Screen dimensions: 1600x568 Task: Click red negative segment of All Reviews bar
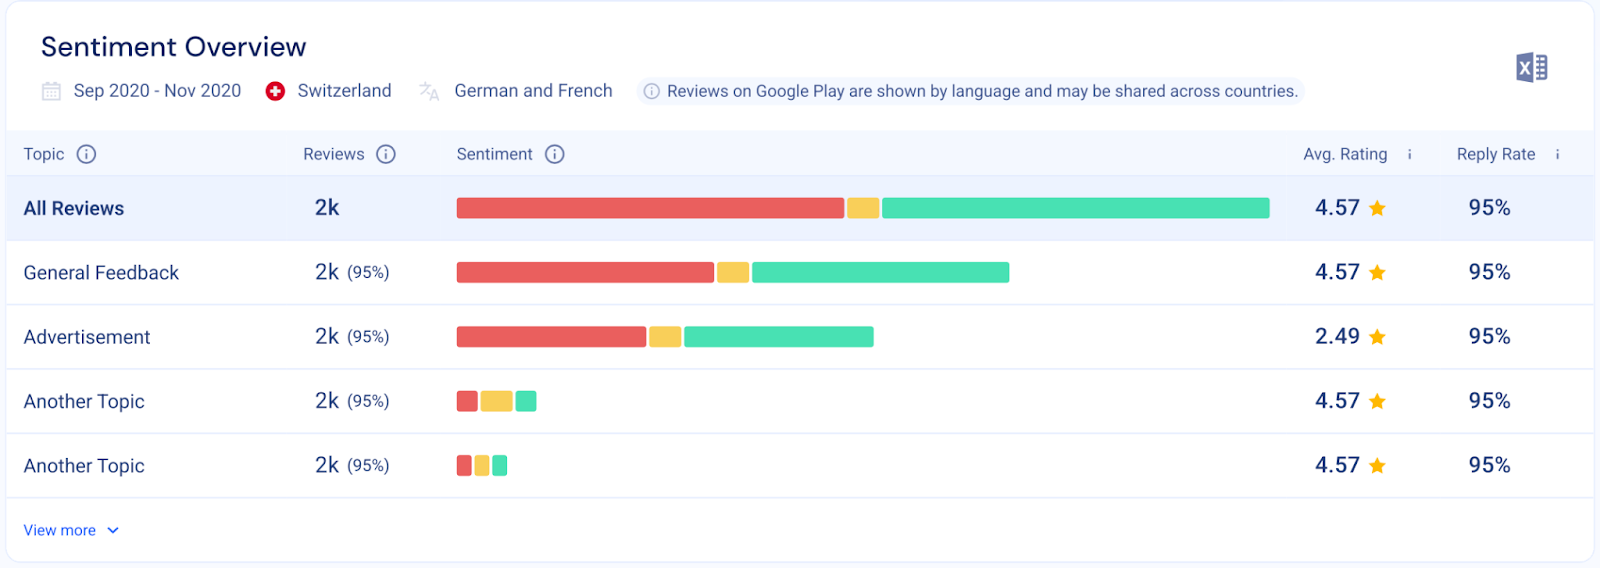coord(650,208)
